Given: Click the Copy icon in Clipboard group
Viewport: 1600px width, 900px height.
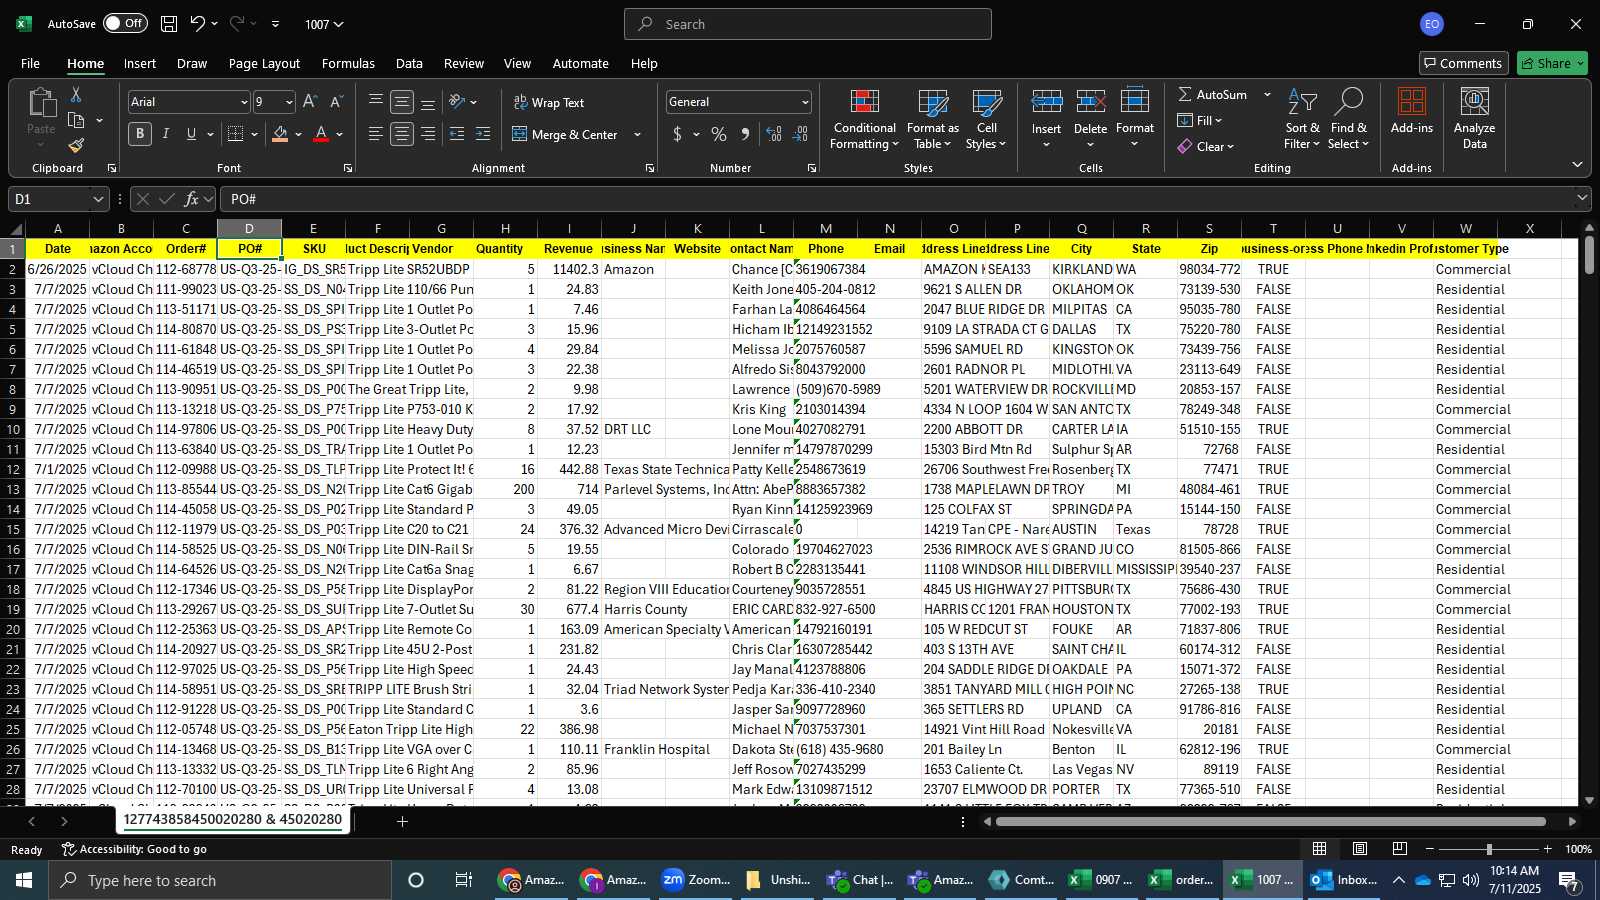Looking at the screenshot, I should [76, 120].
